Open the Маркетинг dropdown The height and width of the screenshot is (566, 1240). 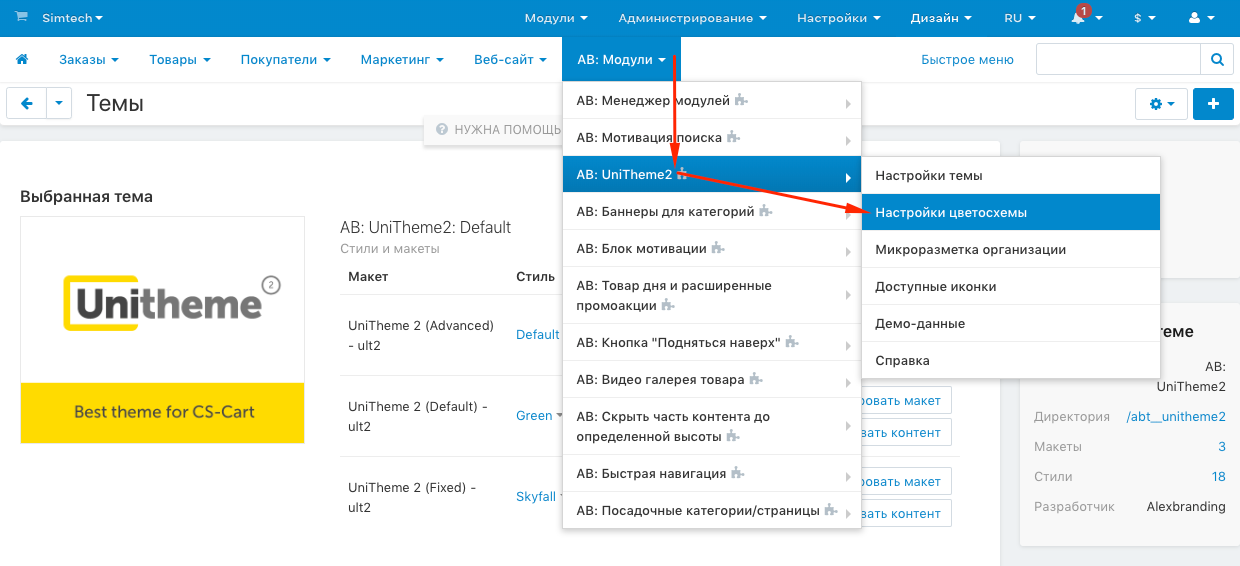click(402, 60)
